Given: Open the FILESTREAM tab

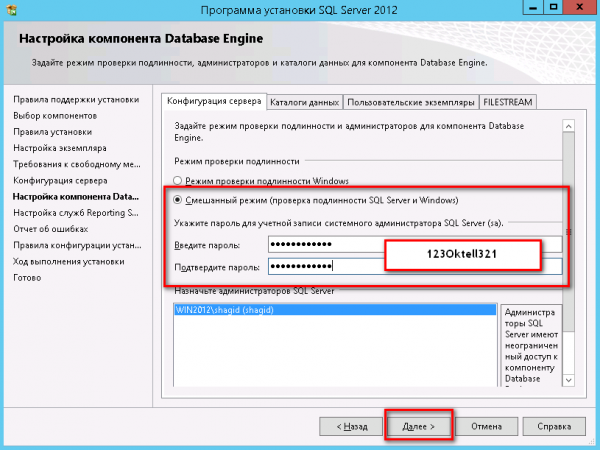Looking at the screenshot, I should (x=508, y=101).
